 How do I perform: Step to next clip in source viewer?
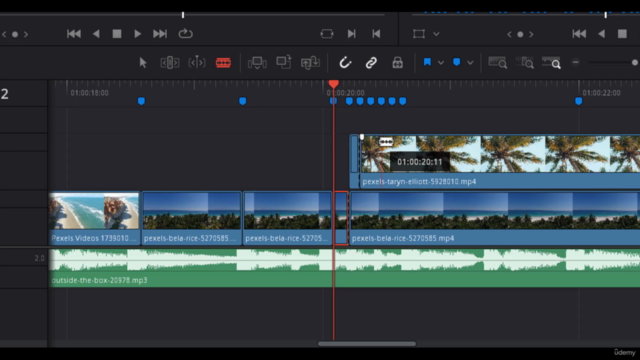tap(26, 35)
